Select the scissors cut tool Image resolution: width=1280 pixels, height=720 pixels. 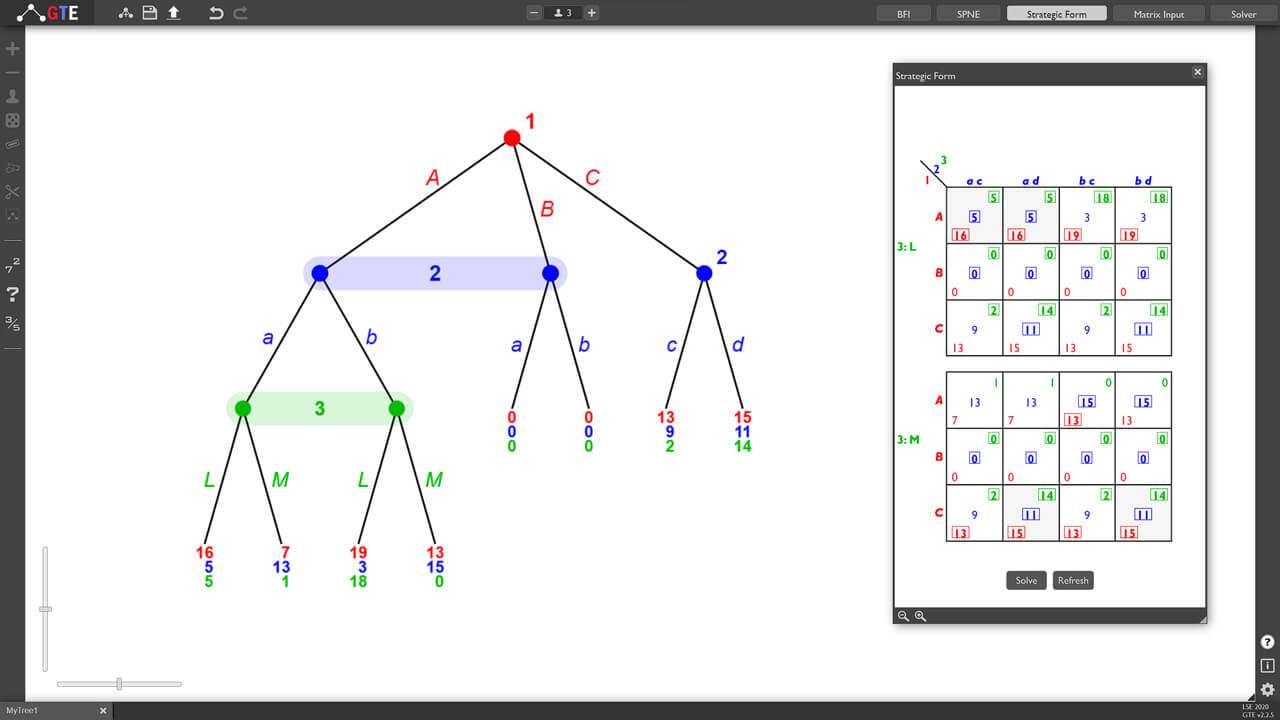(13, 192)
